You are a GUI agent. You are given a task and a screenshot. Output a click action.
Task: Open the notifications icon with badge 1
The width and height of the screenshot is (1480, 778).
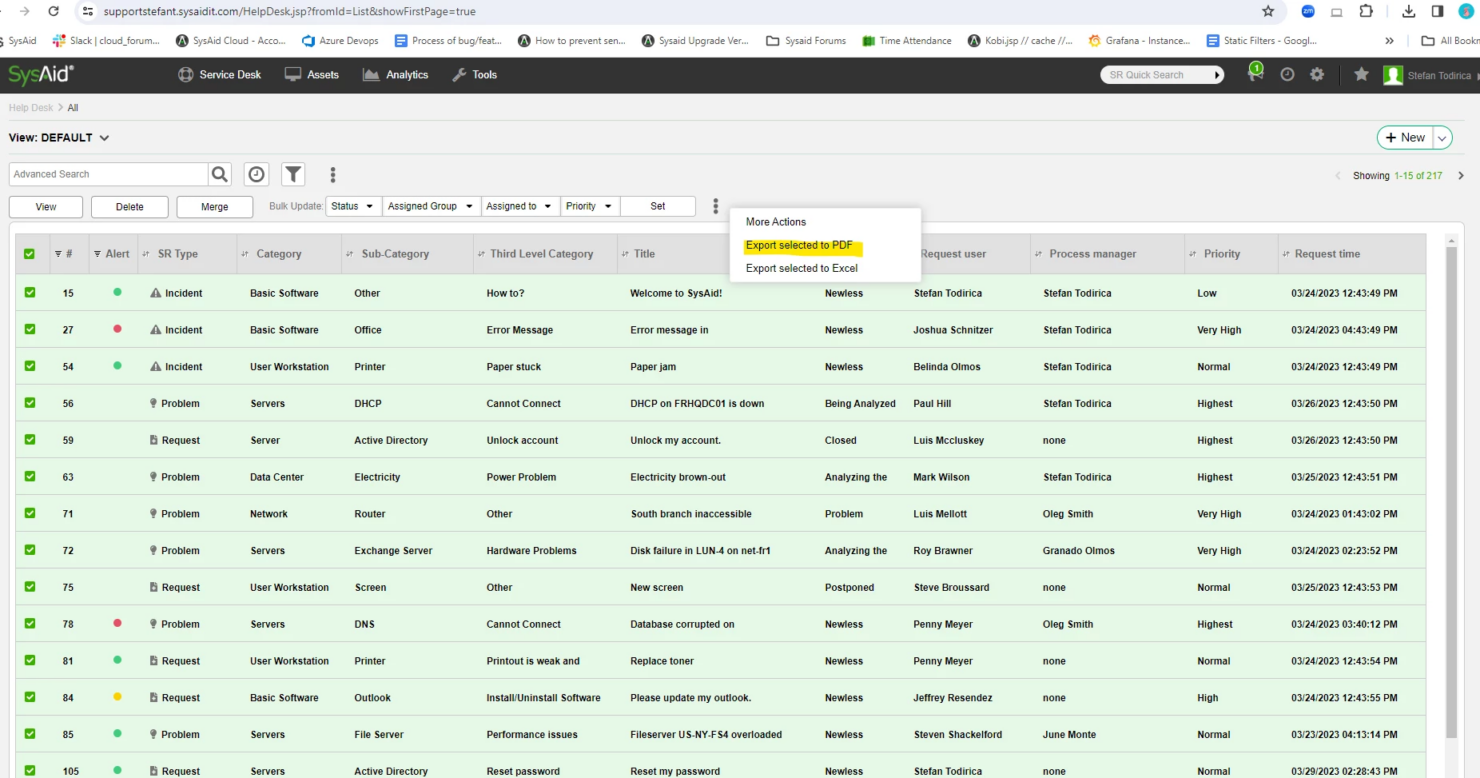tap(1255, 74)
